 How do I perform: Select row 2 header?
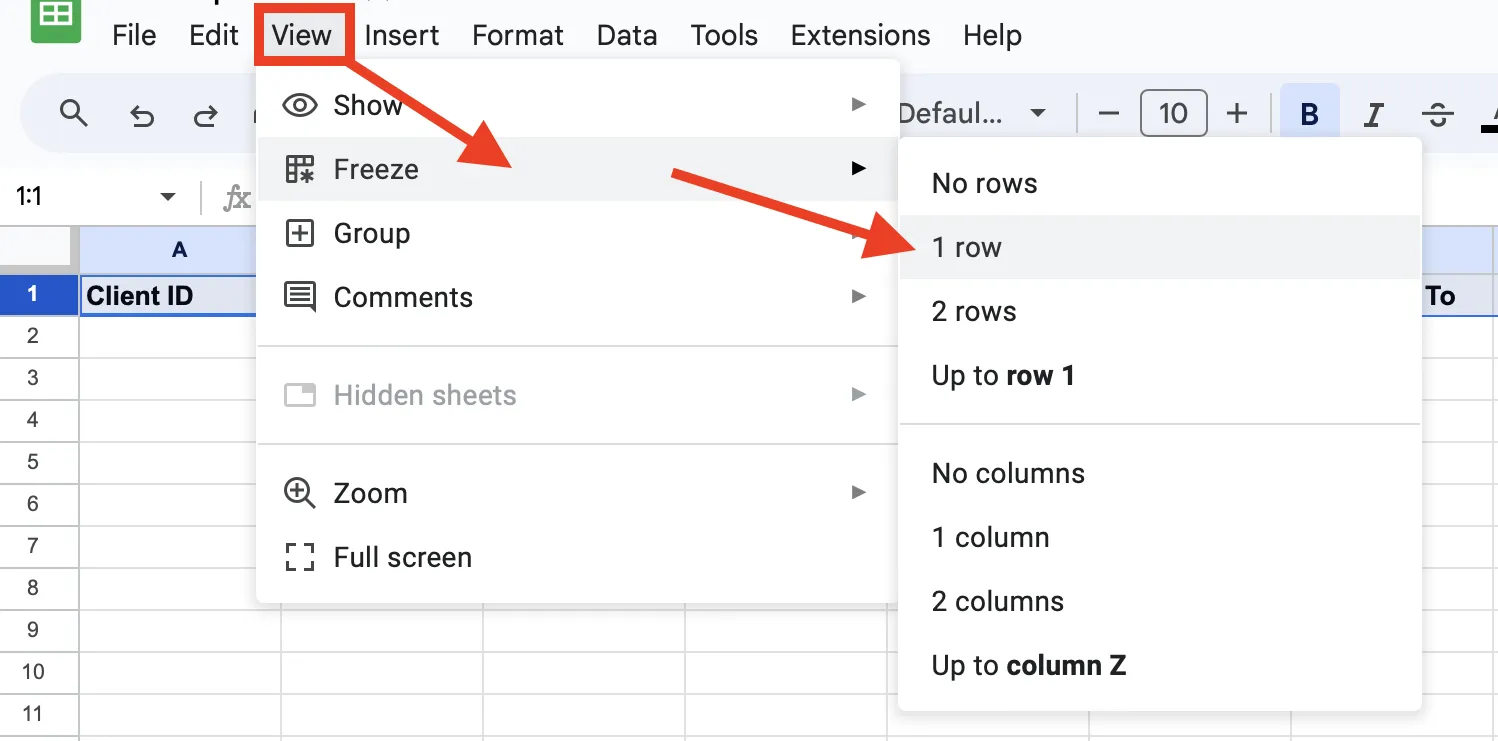39,336
